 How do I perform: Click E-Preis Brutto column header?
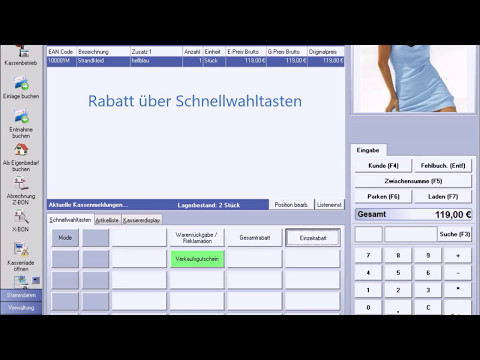246,52
